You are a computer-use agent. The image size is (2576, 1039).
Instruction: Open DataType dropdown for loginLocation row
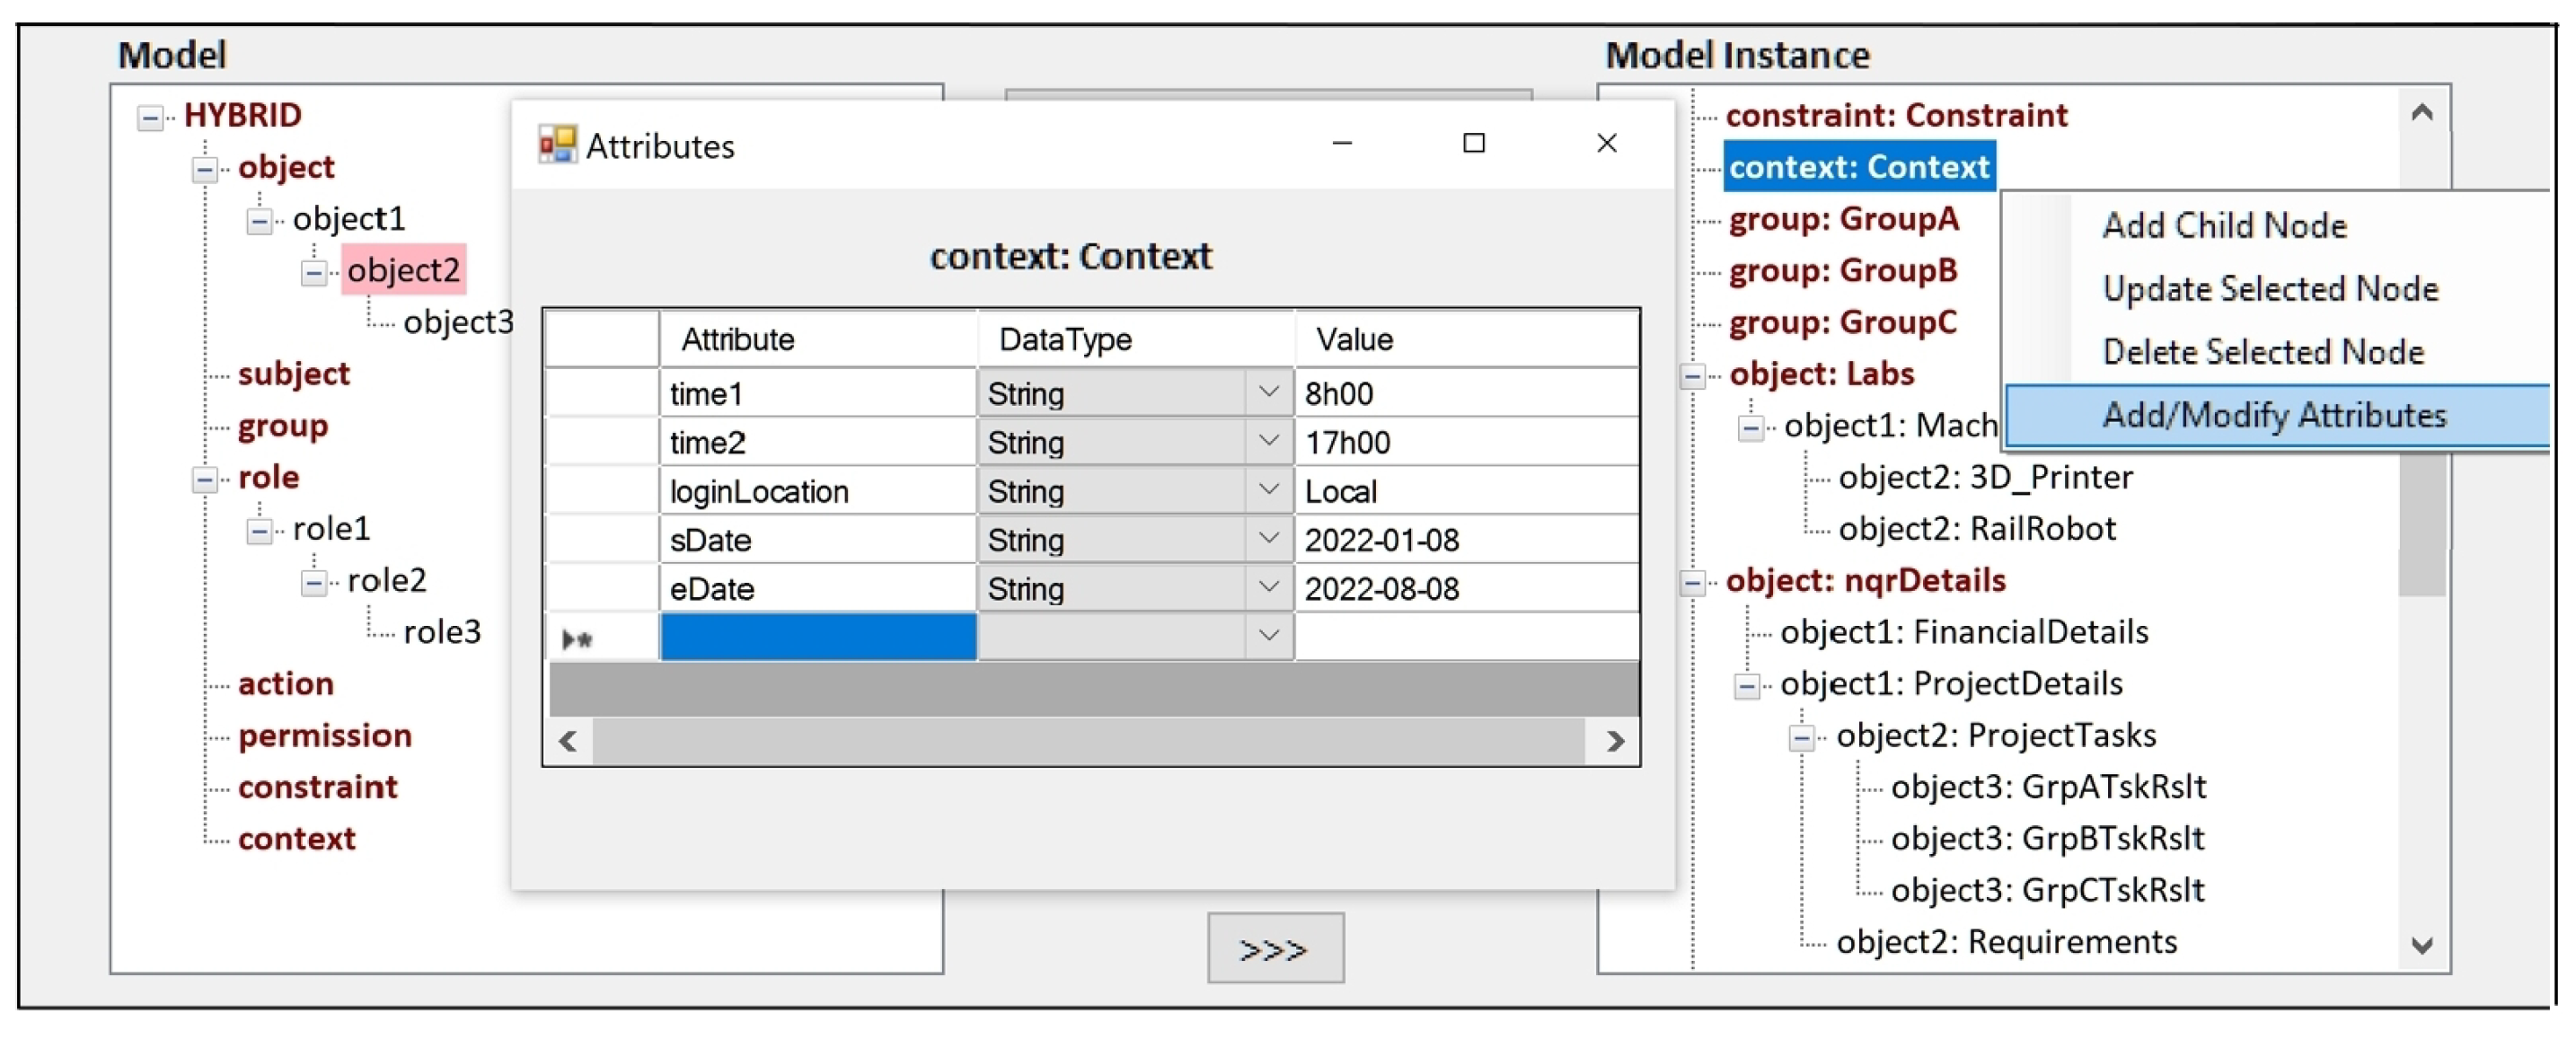pyautogui.click(x=1268, y=491)
